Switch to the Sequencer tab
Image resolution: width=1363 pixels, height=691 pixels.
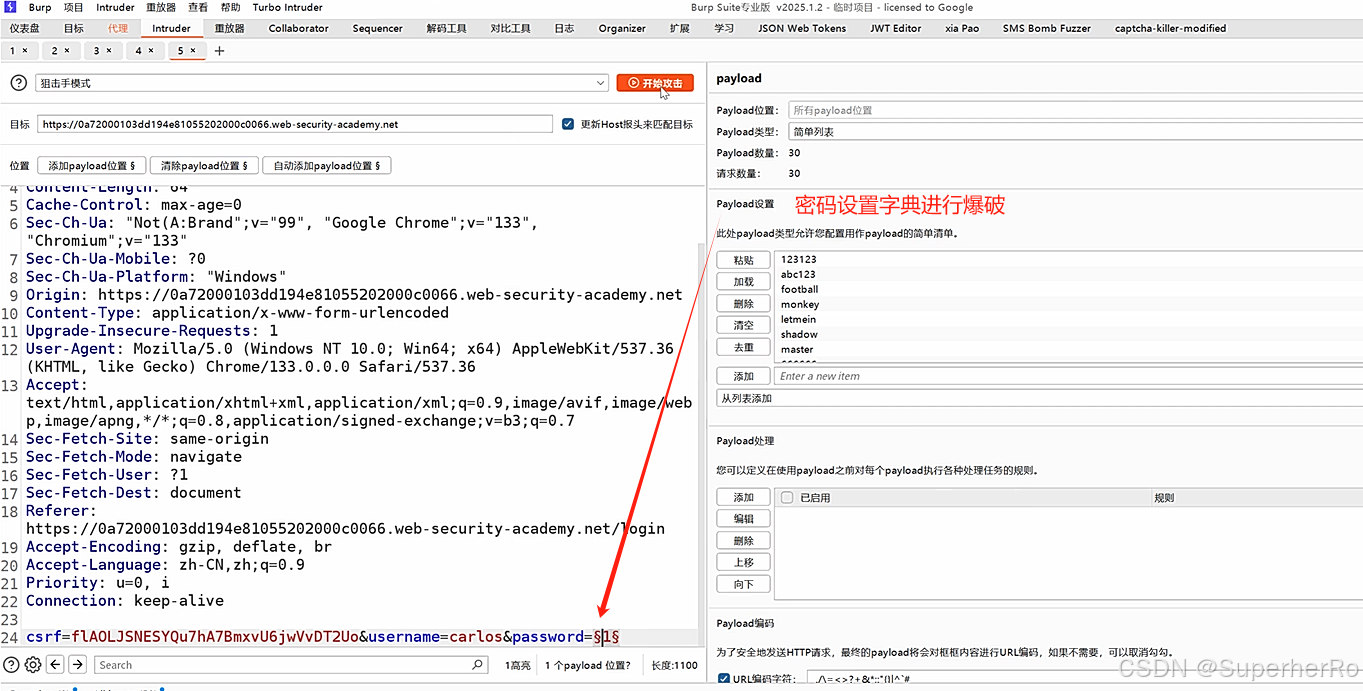(x=377, y=28)
